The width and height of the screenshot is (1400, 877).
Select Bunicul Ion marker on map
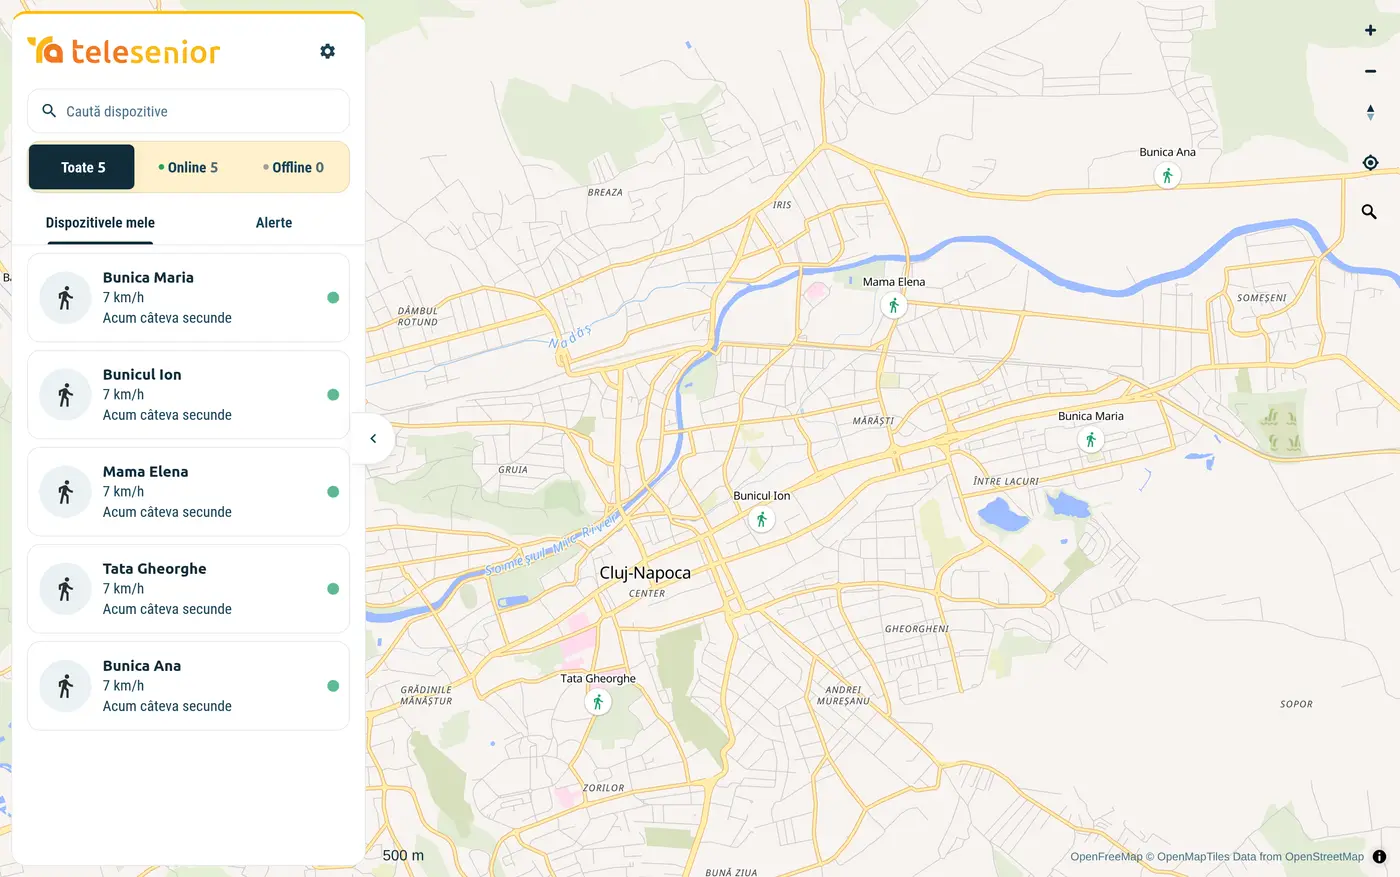(x=761, y=520)
